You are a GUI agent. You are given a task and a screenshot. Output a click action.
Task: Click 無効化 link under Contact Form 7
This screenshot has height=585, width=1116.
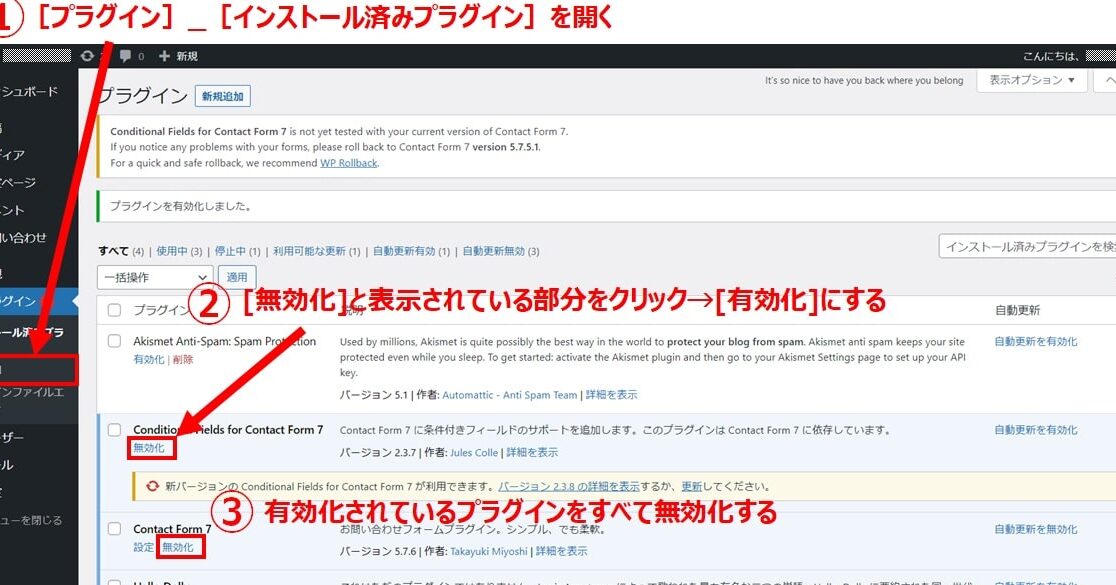coord(177,547)
